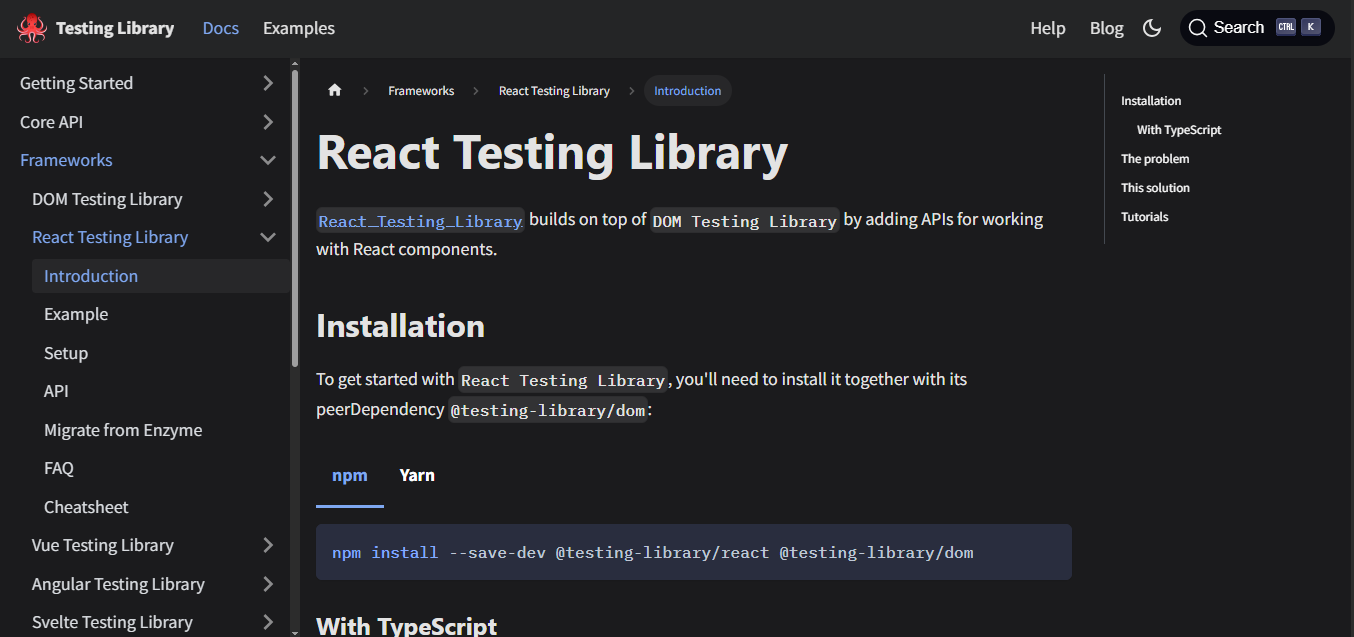Open the Docs navbar item
This screenshot has height=637, width=1354.
[221, 28]
